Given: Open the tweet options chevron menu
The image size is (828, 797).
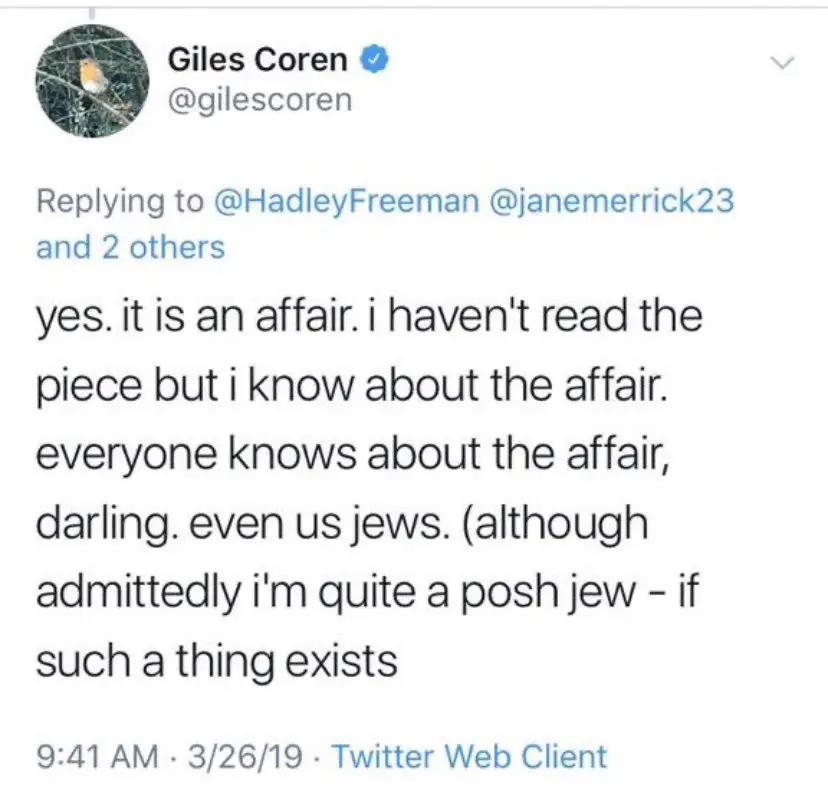Looking at the screenshot, I should click(x=782, y=64).
